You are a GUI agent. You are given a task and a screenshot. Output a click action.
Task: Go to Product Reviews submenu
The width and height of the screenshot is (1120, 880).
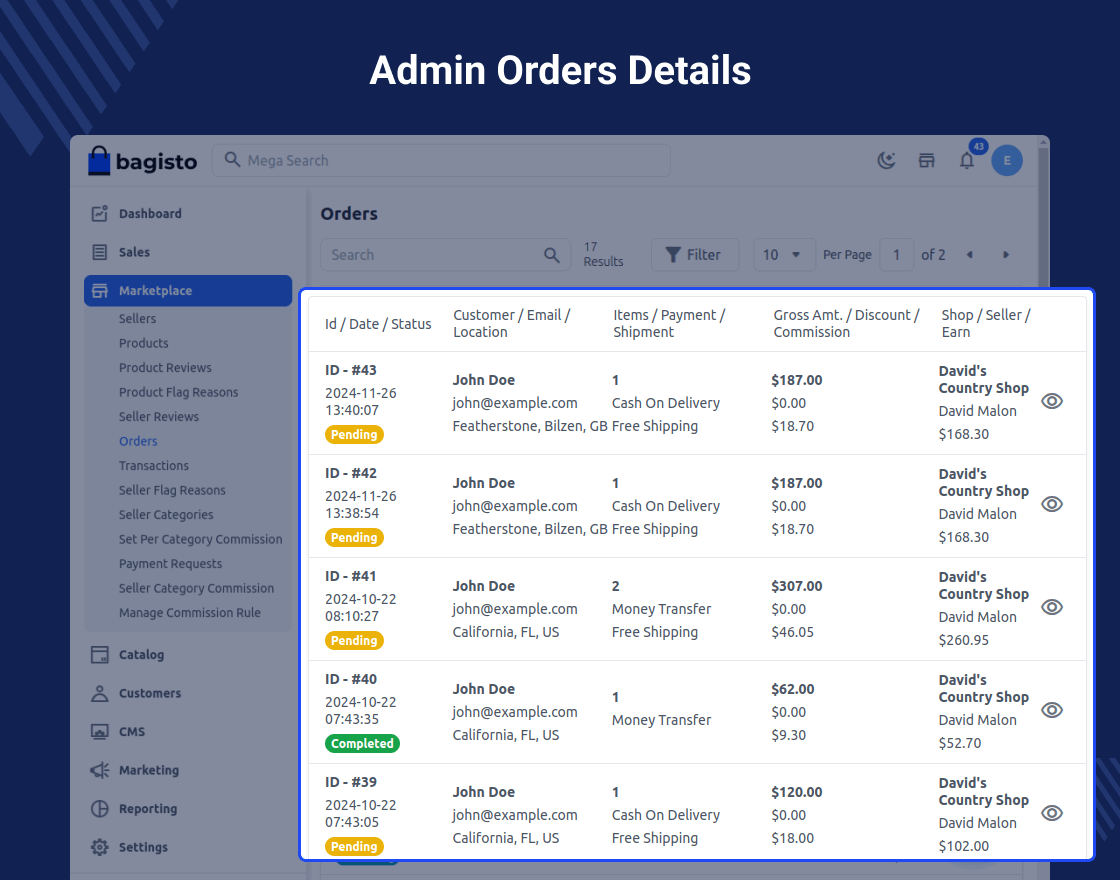pyautogui.click(x=165, y=368)
